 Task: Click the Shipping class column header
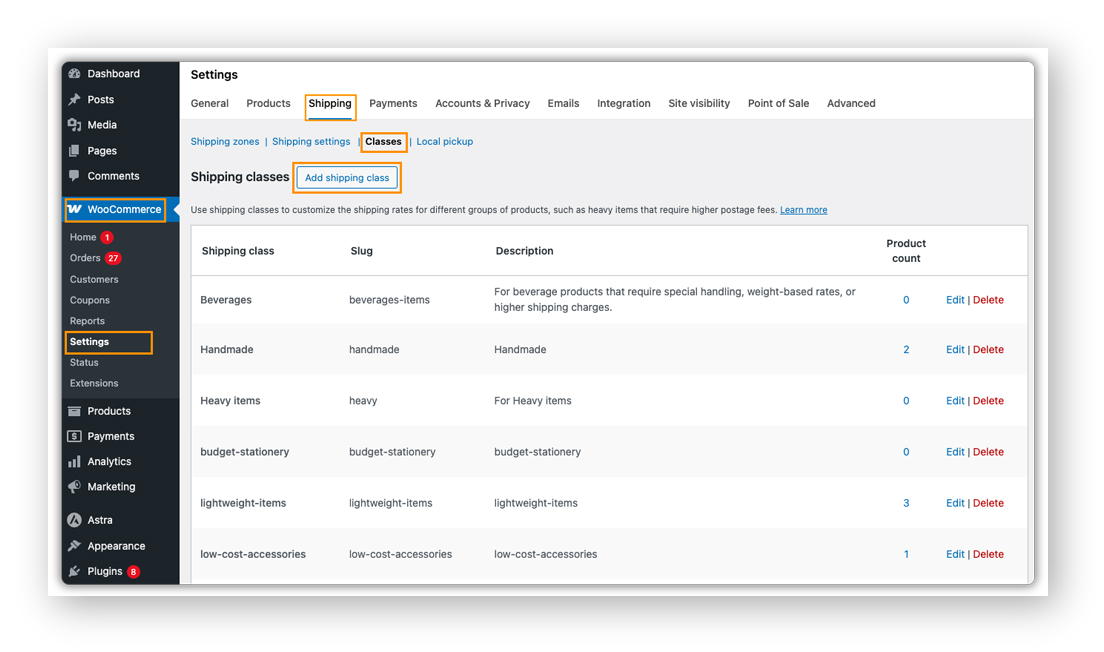(238, 251)
